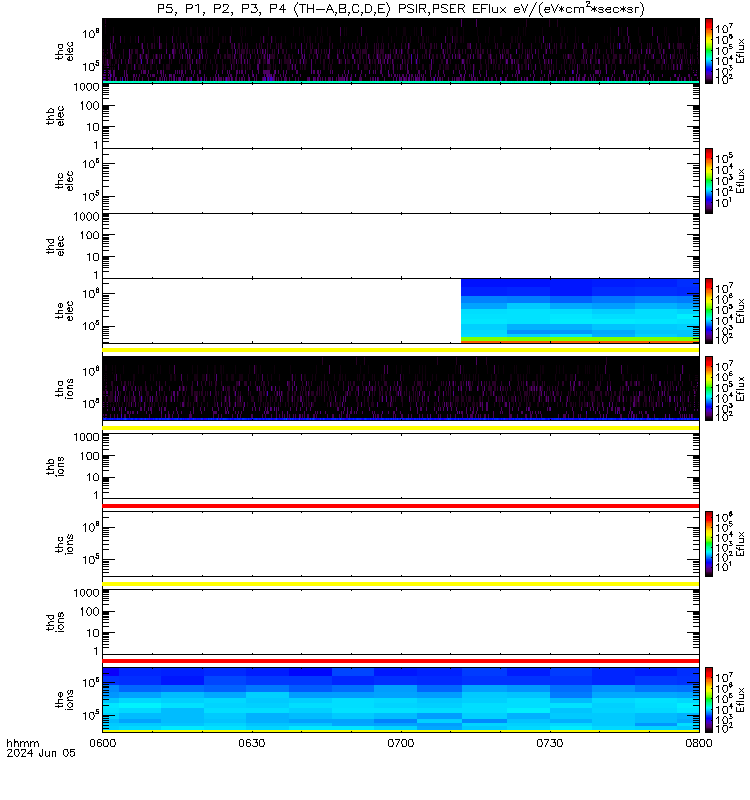Viewport: 750px width, 800px height.
Task: Click the yellow bar below the elec panel
Action: tap(401, 350)
